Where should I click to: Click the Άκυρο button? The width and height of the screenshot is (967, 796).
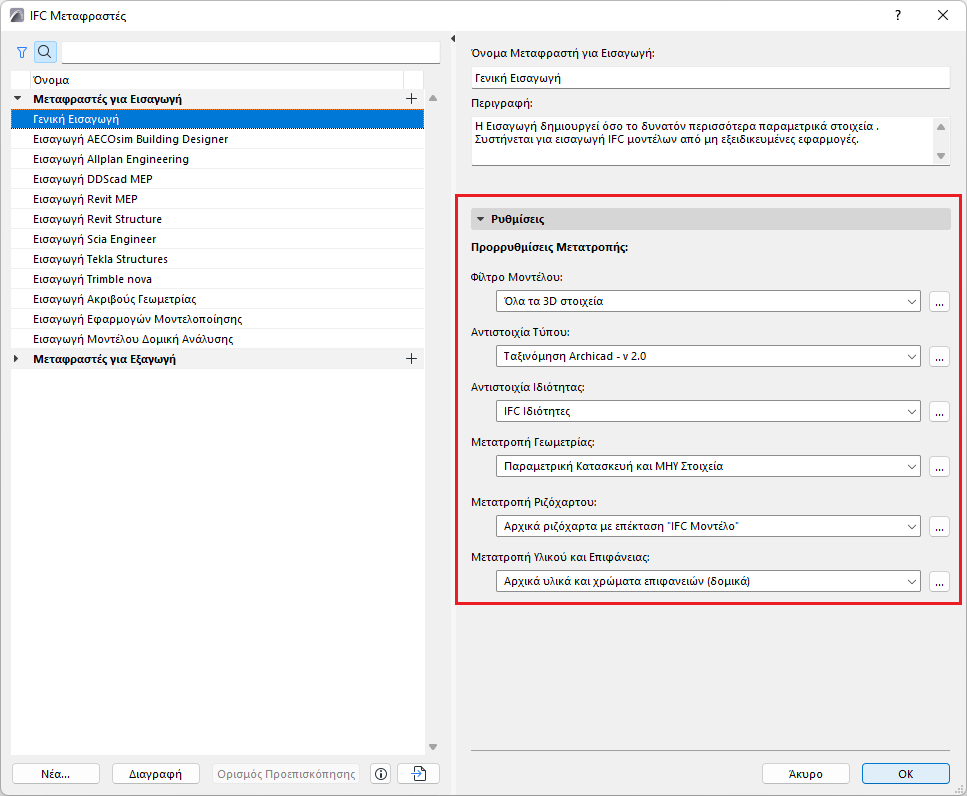coord(805,774)
